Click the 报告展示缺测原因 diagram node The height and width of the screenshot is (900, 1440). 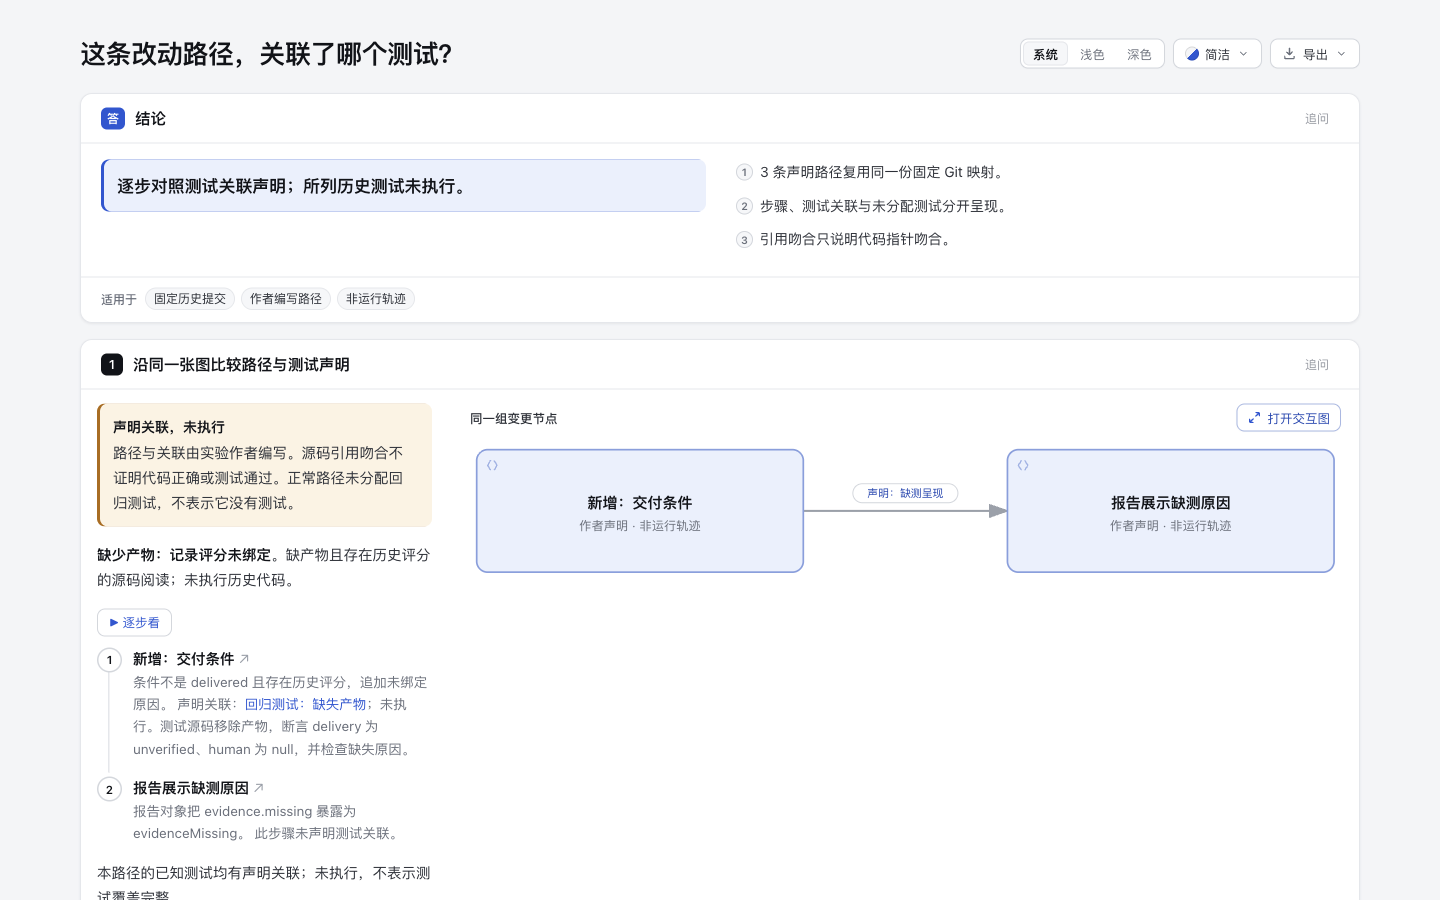1171,511
